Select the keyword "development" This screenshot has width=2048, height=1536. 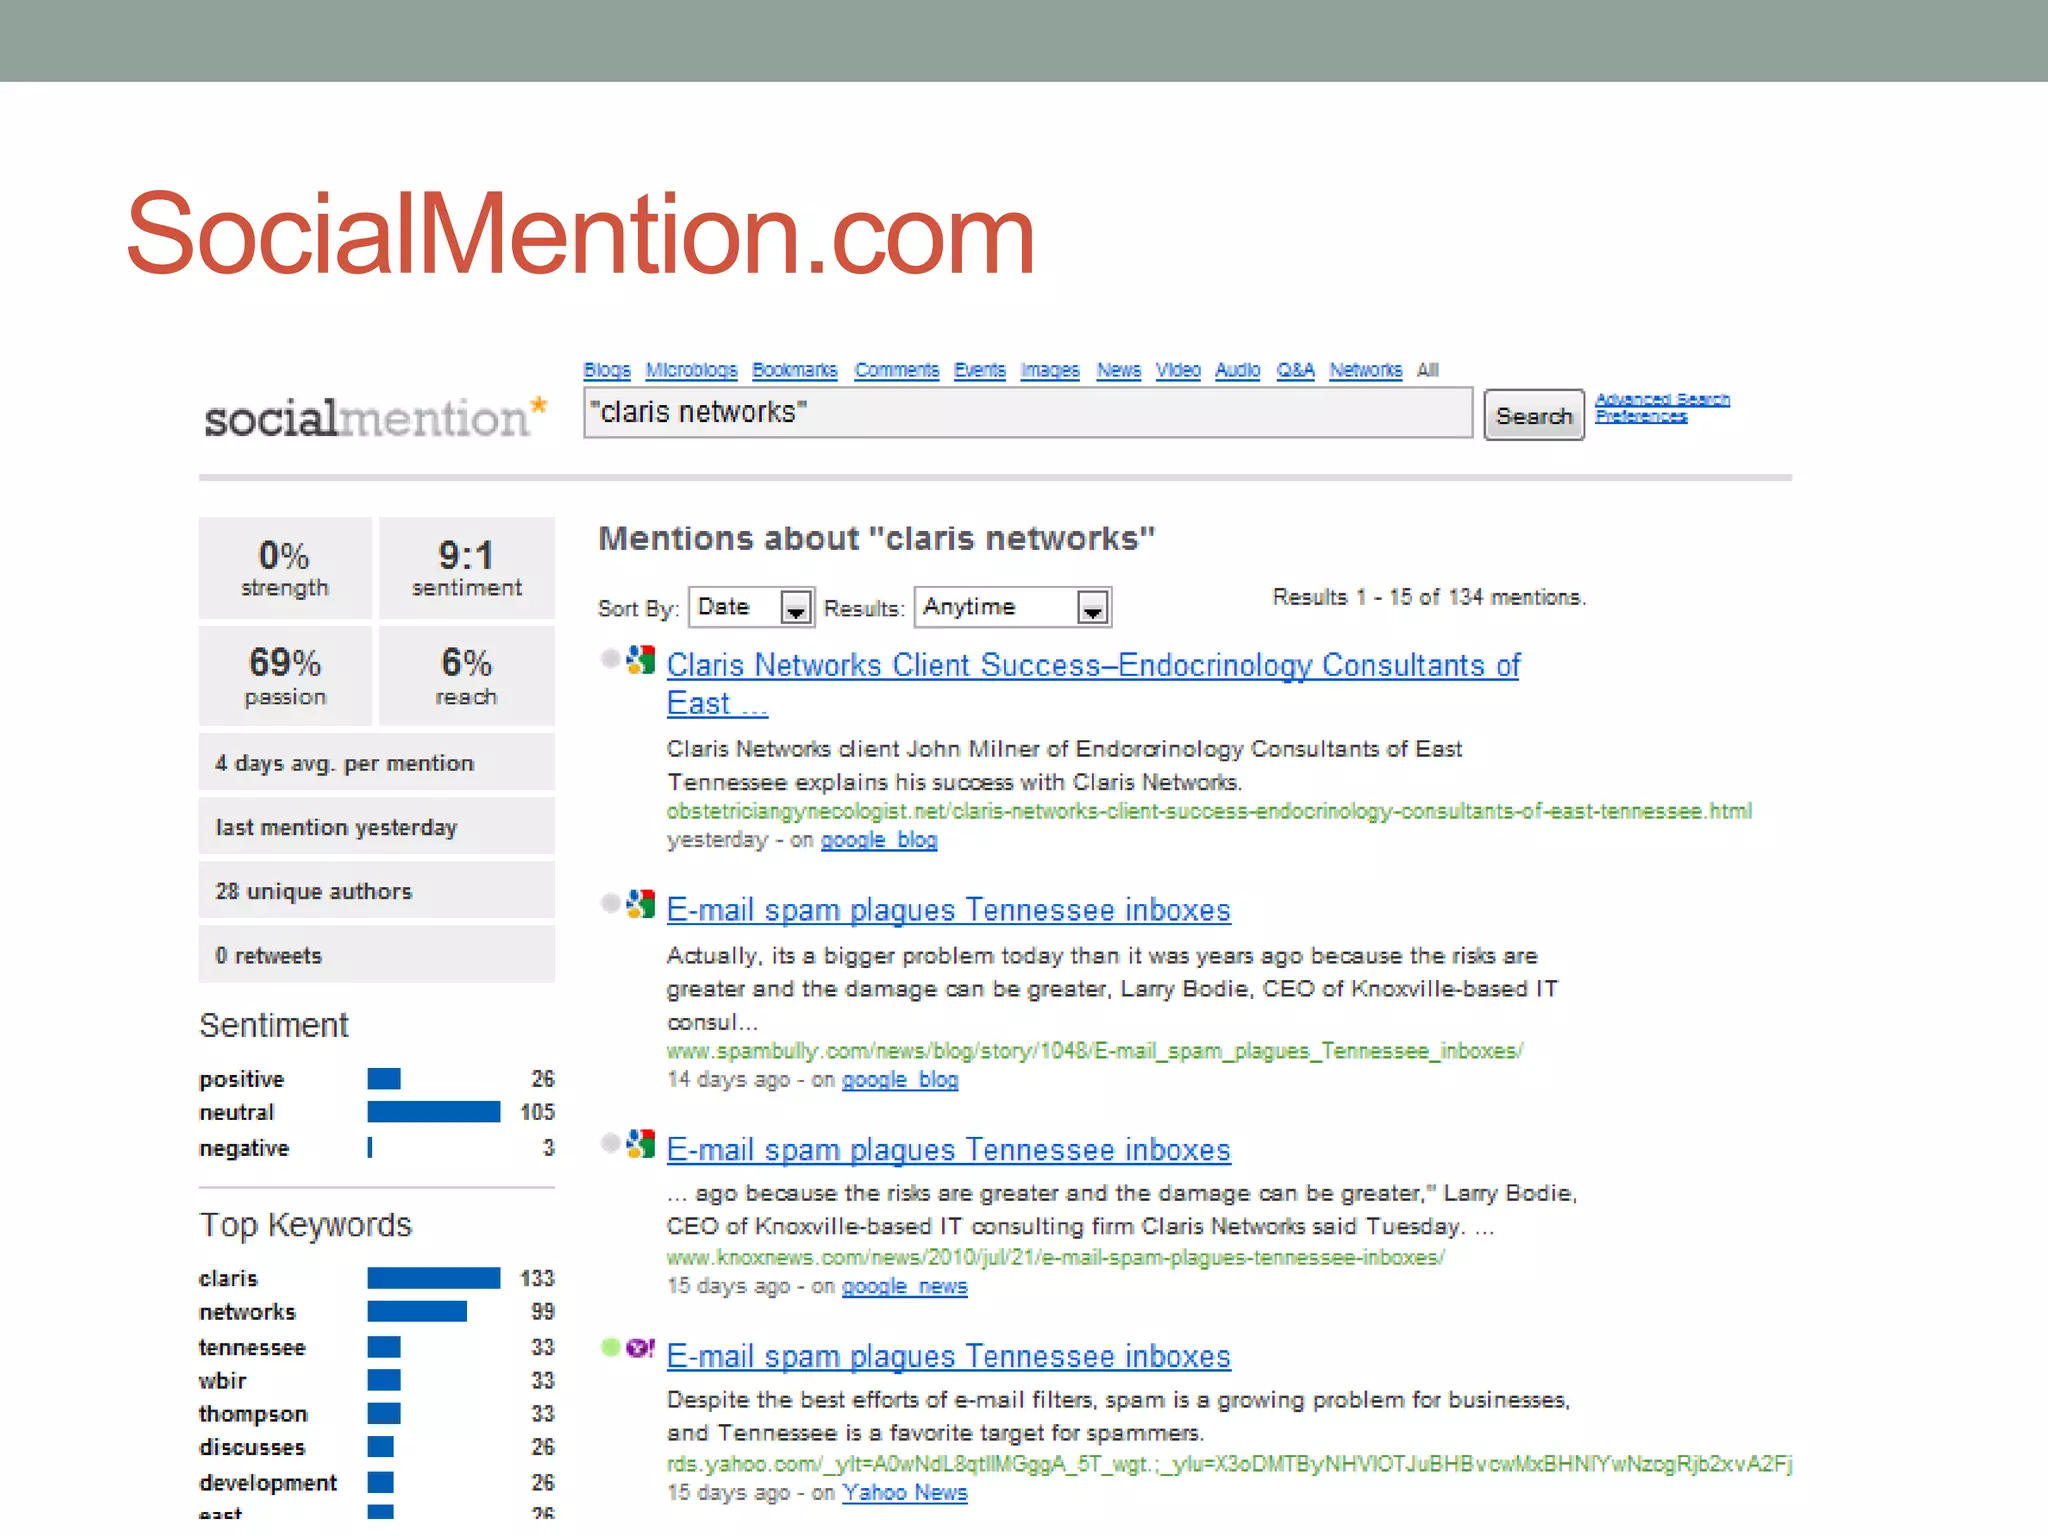tap(268, 1483)
